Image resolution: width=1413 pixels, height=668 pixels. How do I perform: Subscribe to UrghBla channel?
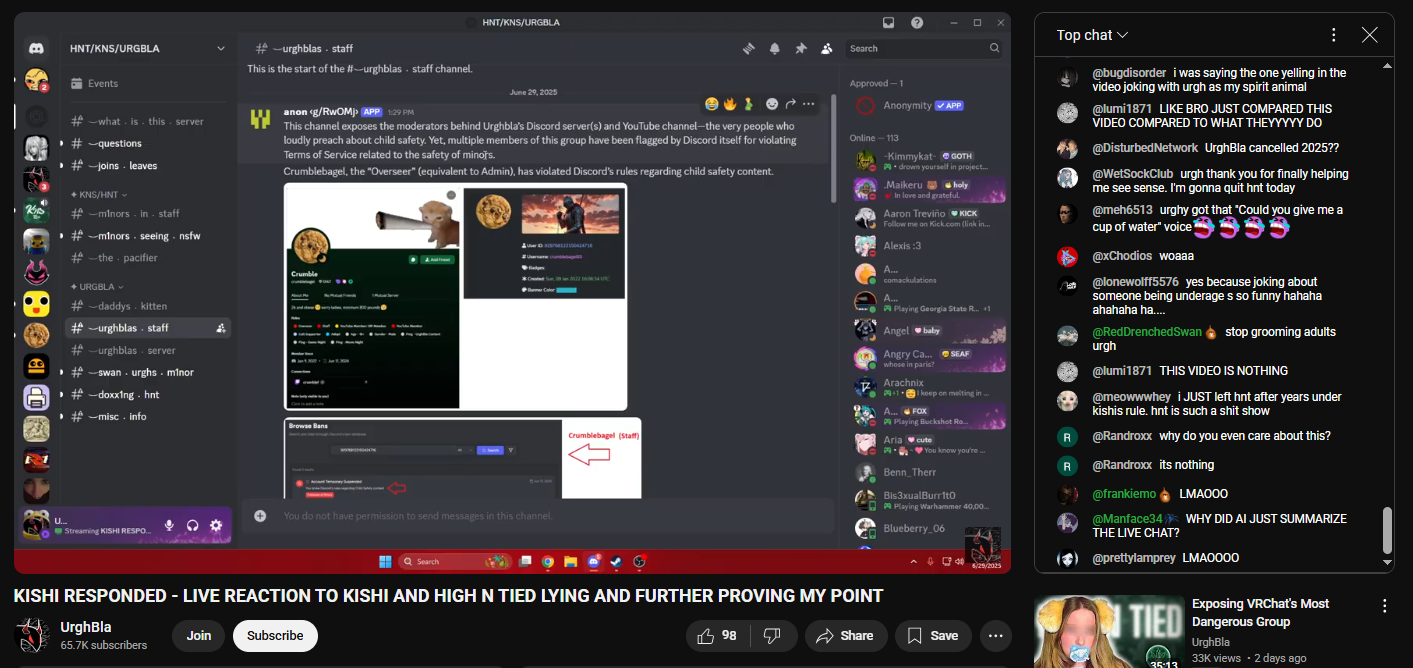coord(275,636)
